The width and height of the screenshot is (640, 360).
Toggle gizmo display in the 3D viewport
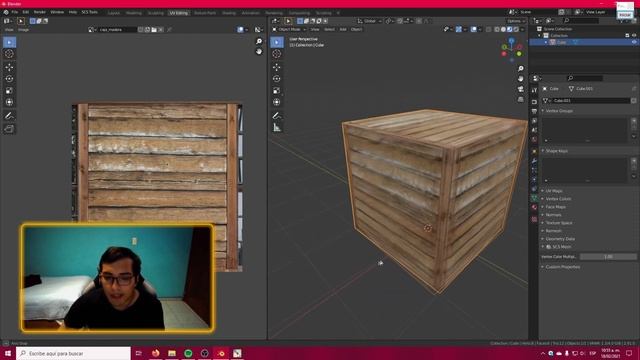[x=459, y=29]
